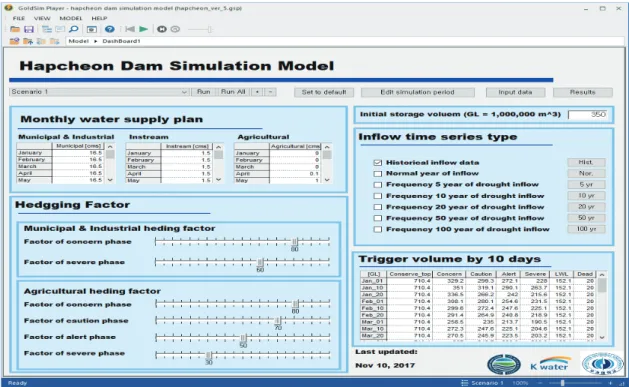
Task: Click the Hist. button
Action: (x=586, y=162)
